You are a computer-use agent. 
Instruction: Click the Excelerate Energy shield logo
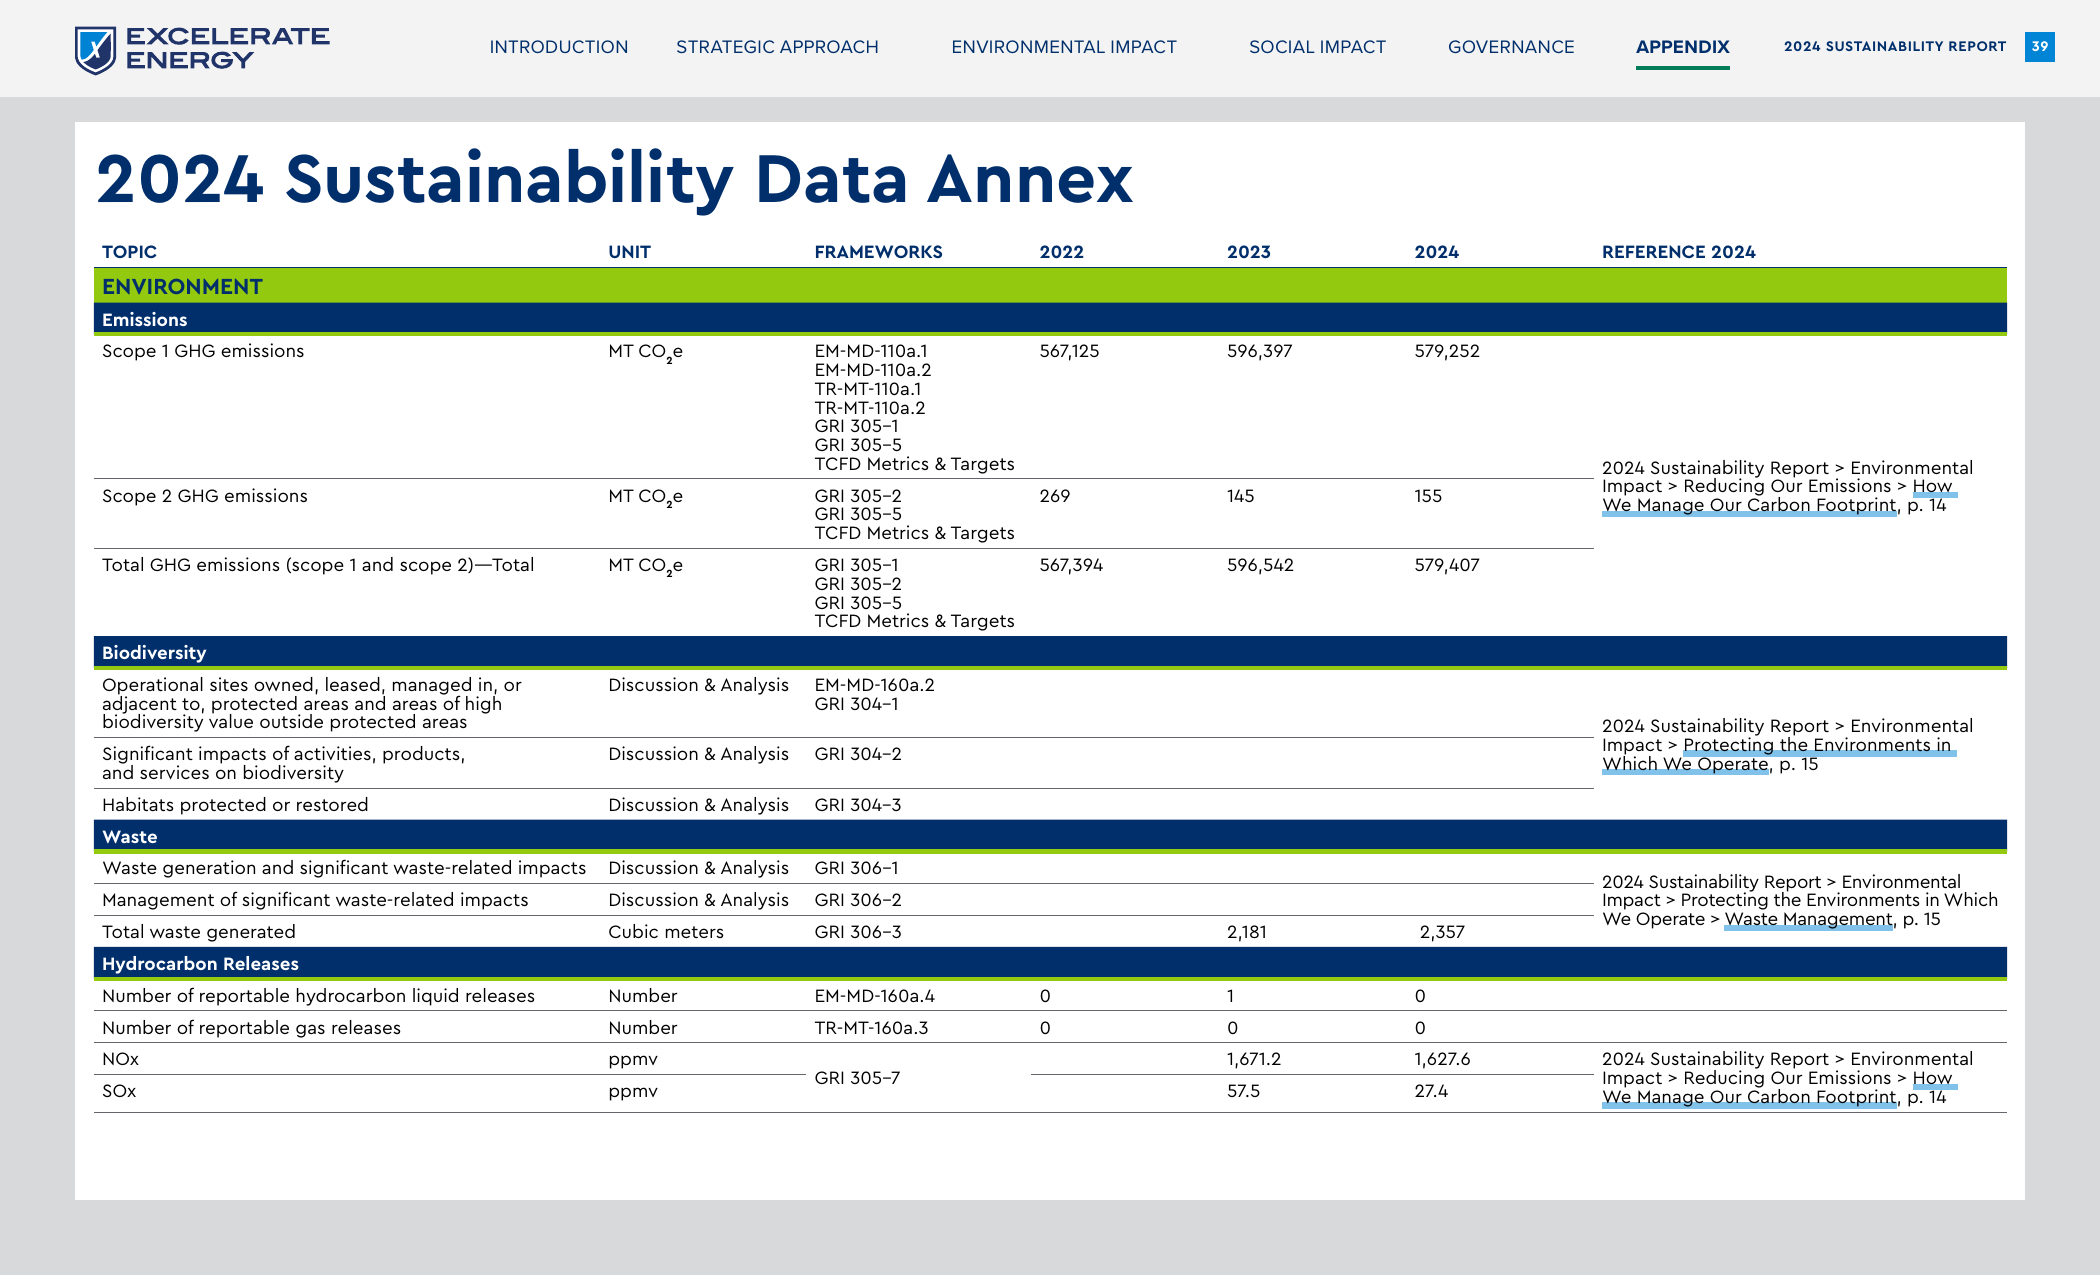point(96,49)
